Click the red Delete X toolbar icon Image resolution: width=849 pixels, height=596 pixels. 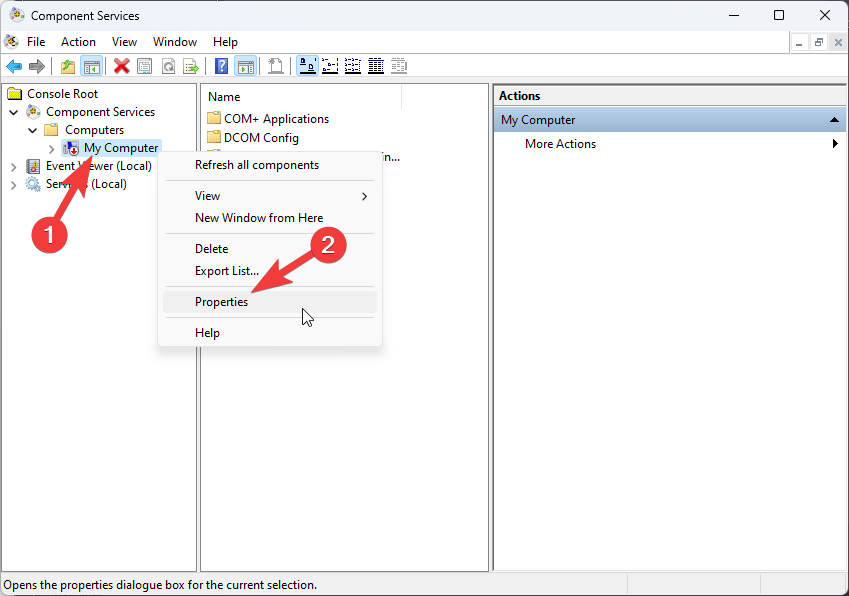pos(121,66)
